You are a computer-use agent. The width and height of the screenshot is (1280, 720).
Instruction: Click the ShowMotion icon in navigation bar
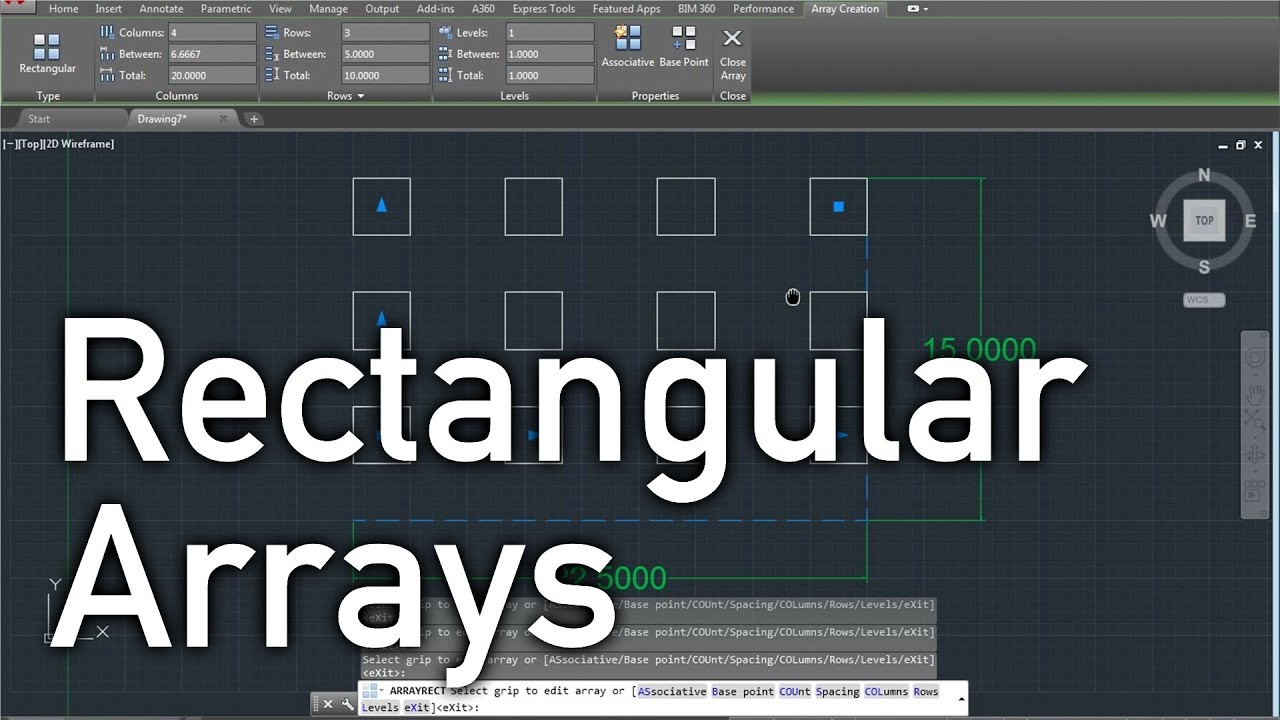[1254, 493]
